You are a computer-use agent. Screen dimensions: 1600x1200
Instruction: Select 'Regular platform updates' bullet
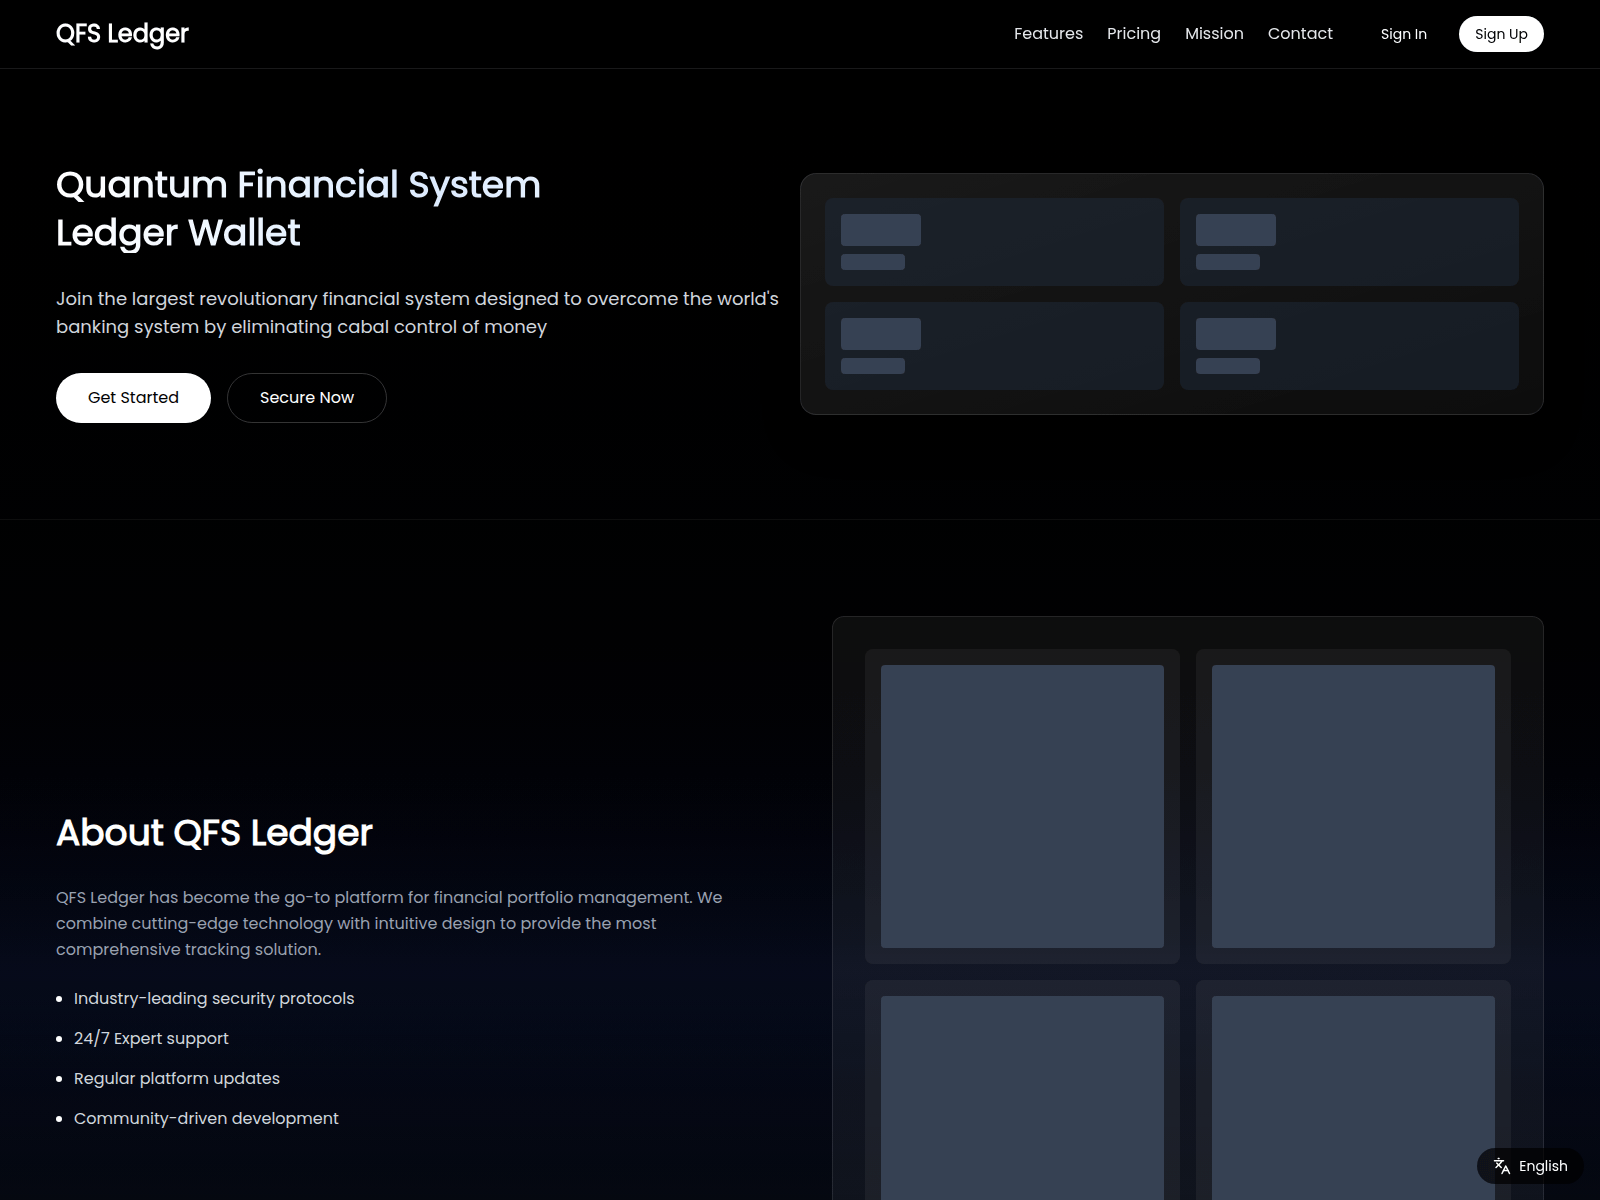177,1078
